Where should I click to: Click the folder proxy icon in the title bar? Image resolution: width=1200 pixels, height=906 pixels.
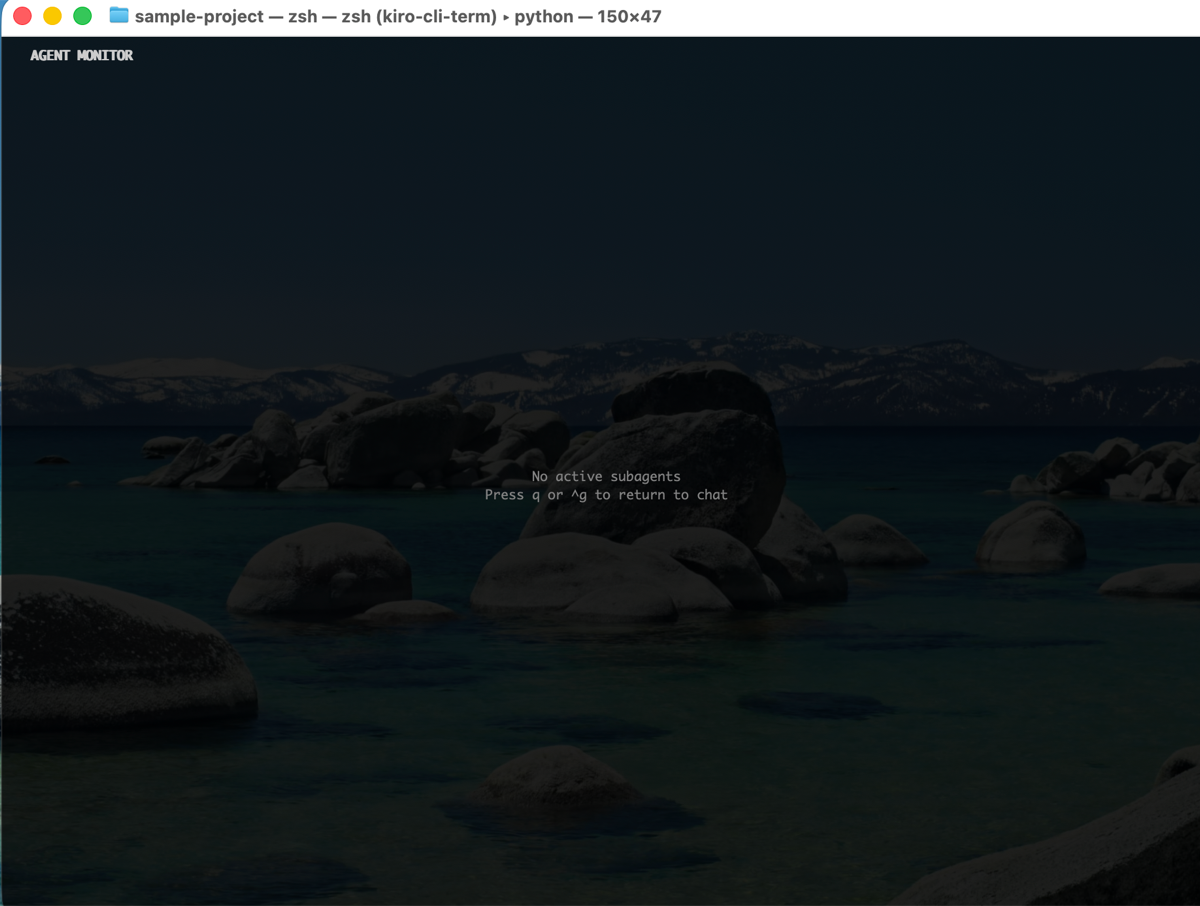coord(117,16)
